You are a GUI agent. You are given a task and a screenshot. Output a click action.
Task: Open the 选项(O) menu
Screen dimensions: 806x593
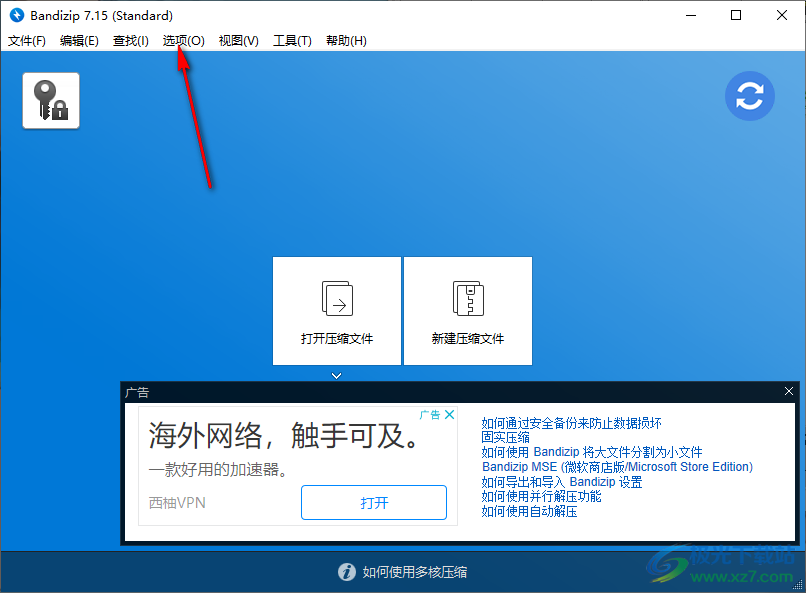pos(184,41)
